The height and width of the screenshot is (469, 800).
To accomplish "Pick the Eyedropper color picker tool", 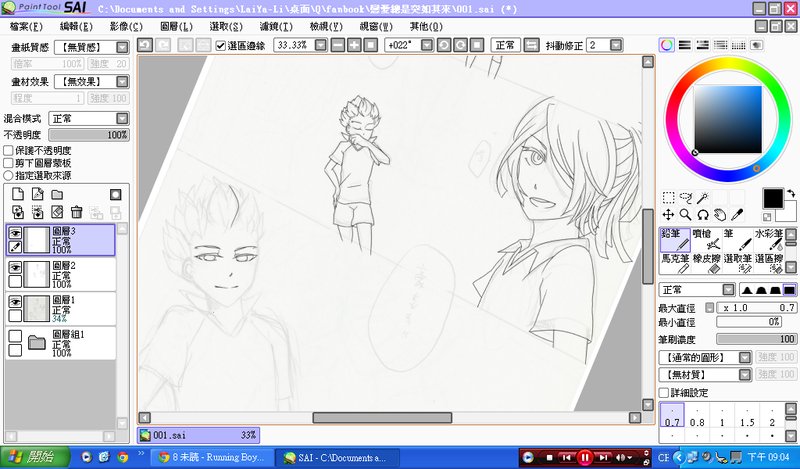I will [x=737, y=215].
